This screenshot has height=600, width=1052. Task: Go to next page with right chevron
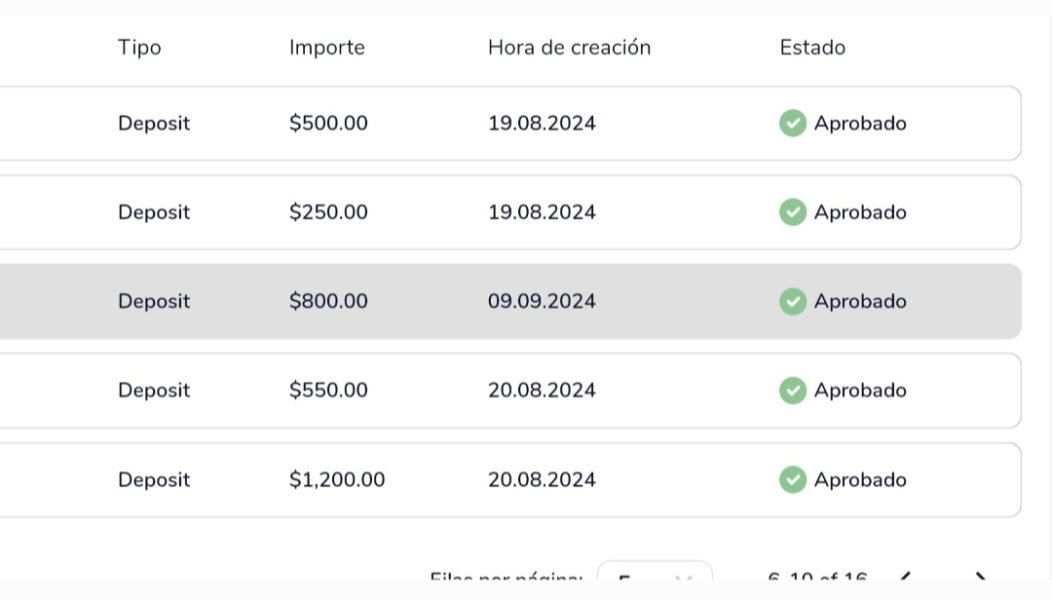click(x=980, y=577)
